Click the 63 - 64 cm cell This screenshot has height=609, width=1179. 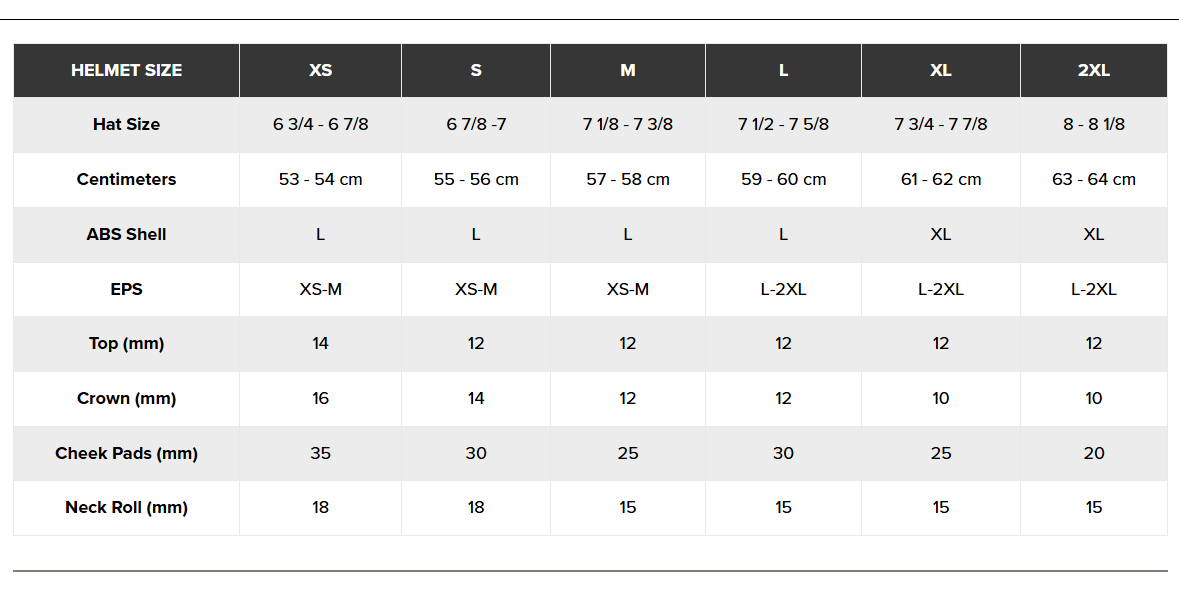point(1093,180)
